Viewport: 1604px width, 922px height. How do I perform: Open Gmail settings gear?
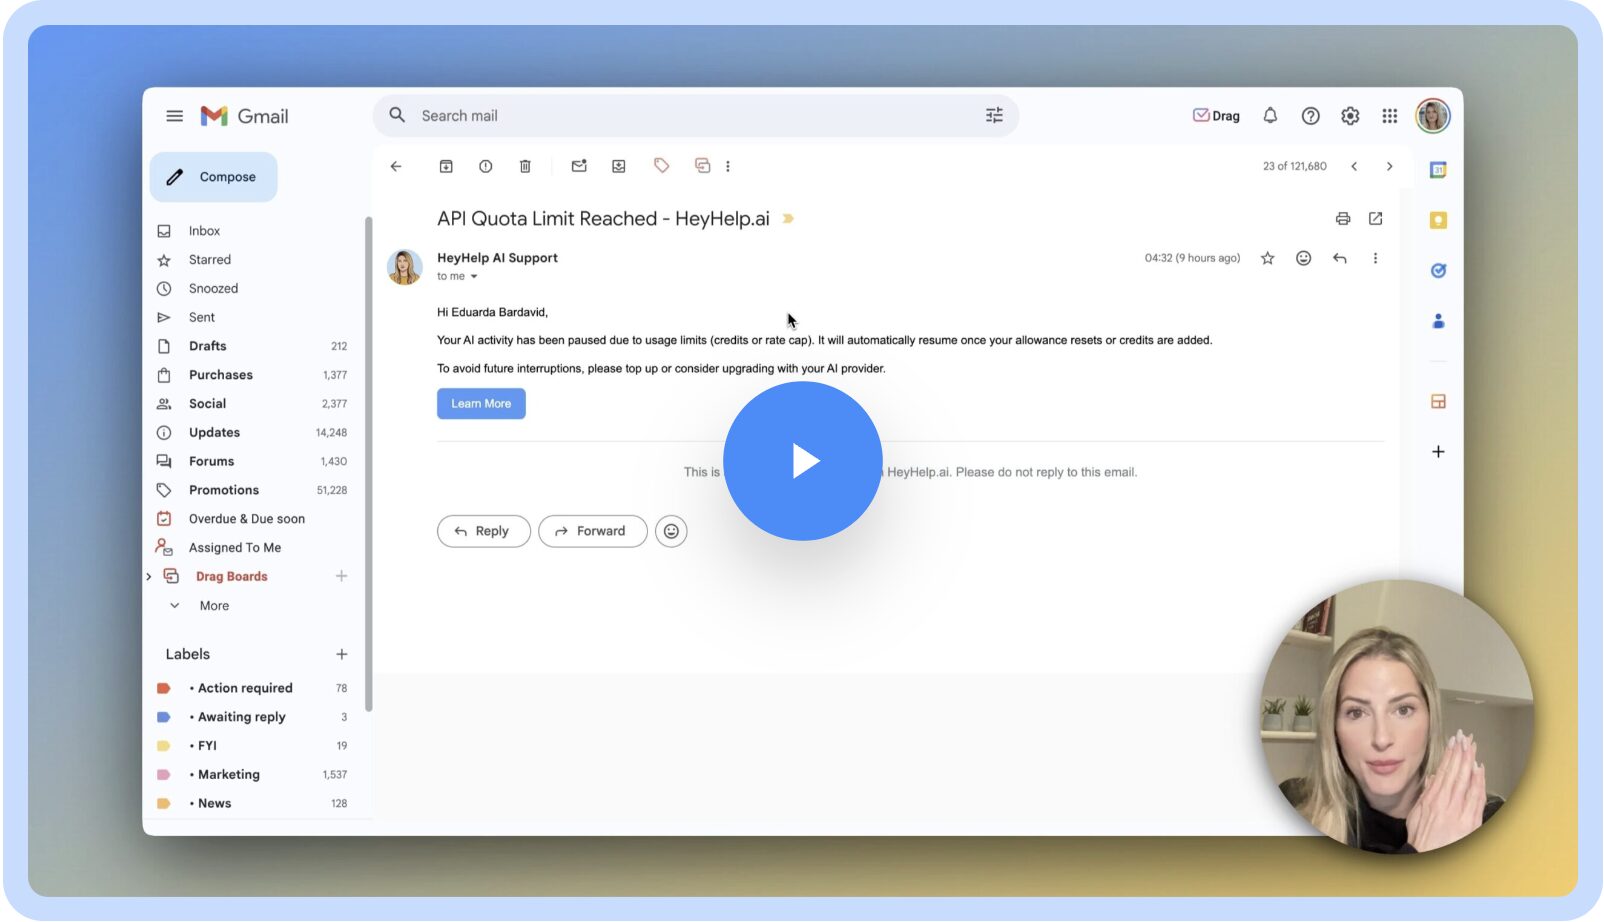tap(1350, 116)
